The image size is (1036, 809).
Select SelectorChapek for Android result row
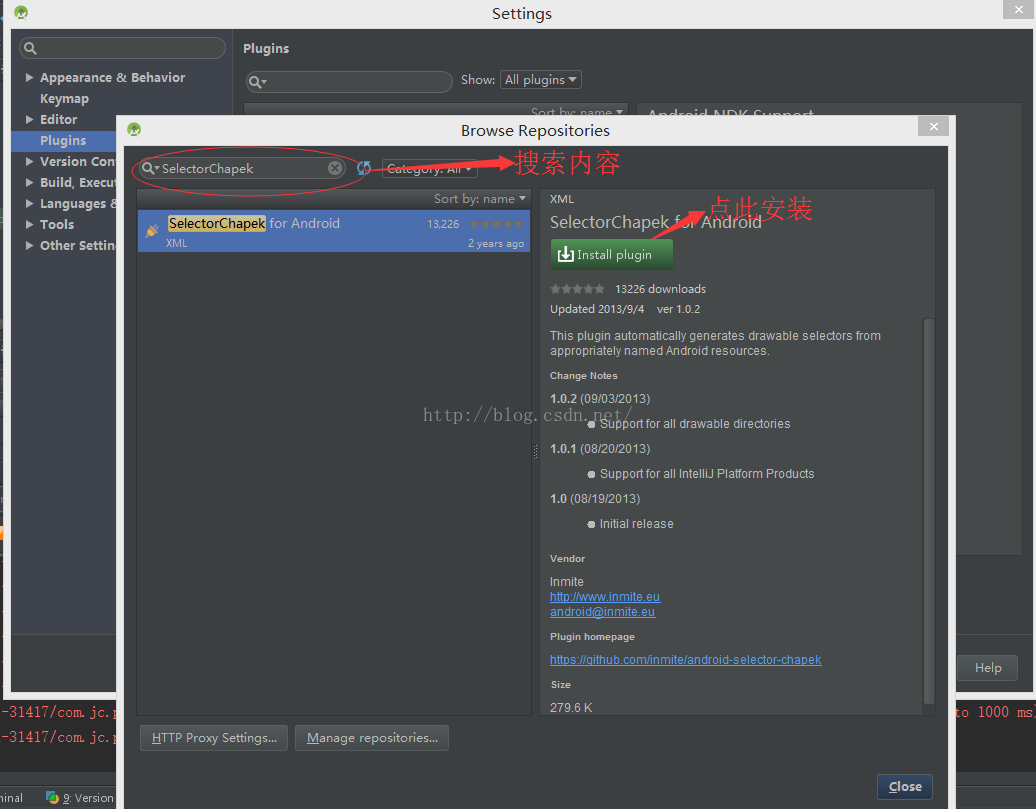[x=334, y=231]
